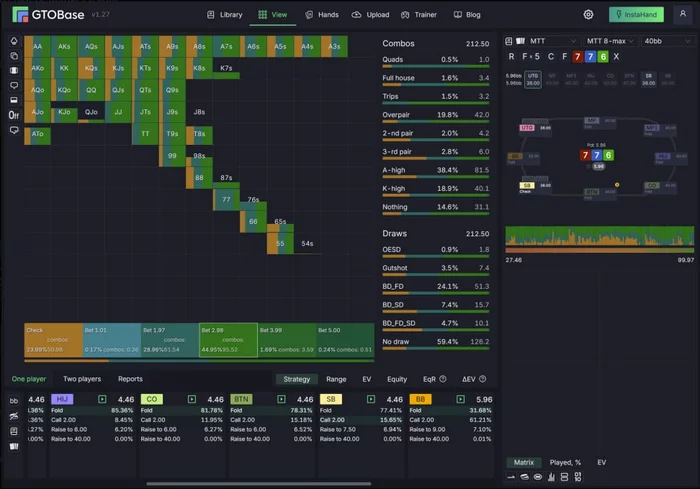Image resolution: width=700 pixels, height=489 pixels.
Task: Click the C action in history line
Action: click(550, 57)
